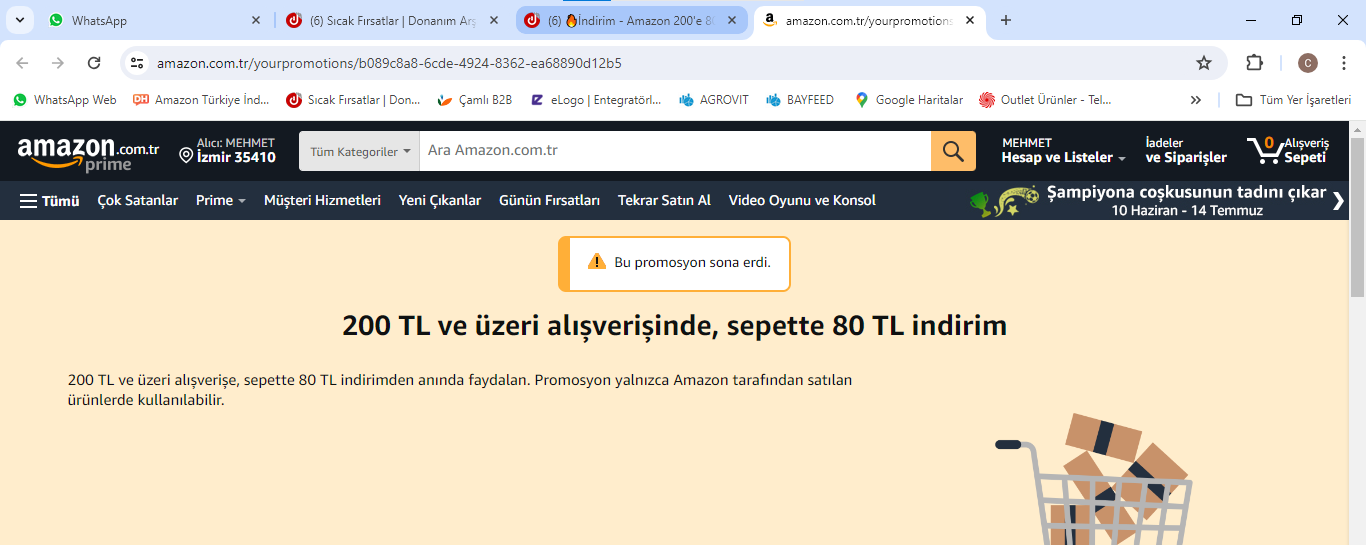Open the Chrome profile avatar

click(1308, 63)
